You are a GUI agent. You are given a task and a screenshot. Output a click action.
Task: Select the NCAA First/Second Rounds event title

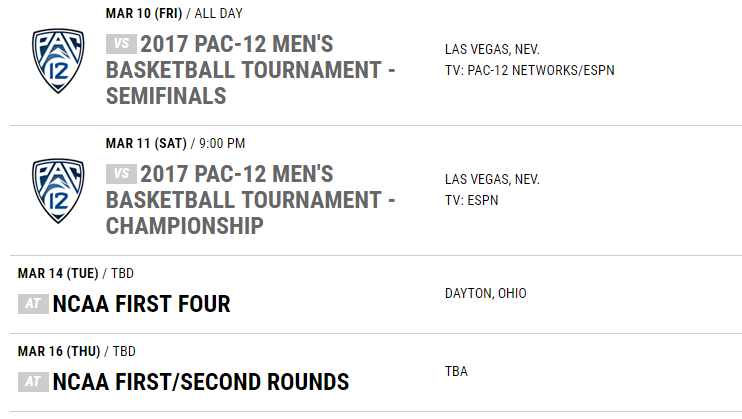pos(201,382)
